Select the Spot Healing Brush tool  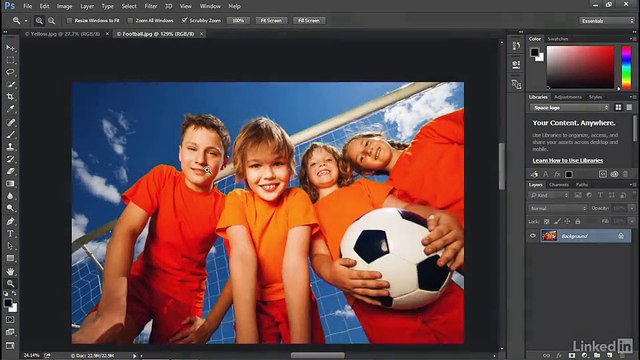click(10, 122)
